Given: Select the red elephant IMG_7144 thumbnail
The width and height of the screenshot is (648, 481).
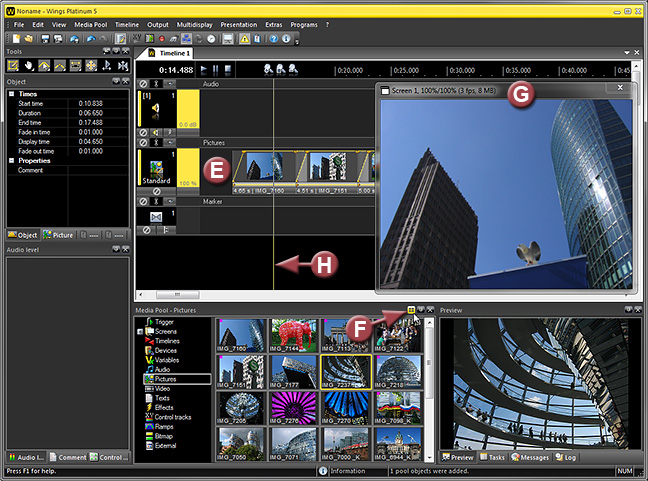Looking at the screenshot, I should 293,336.
